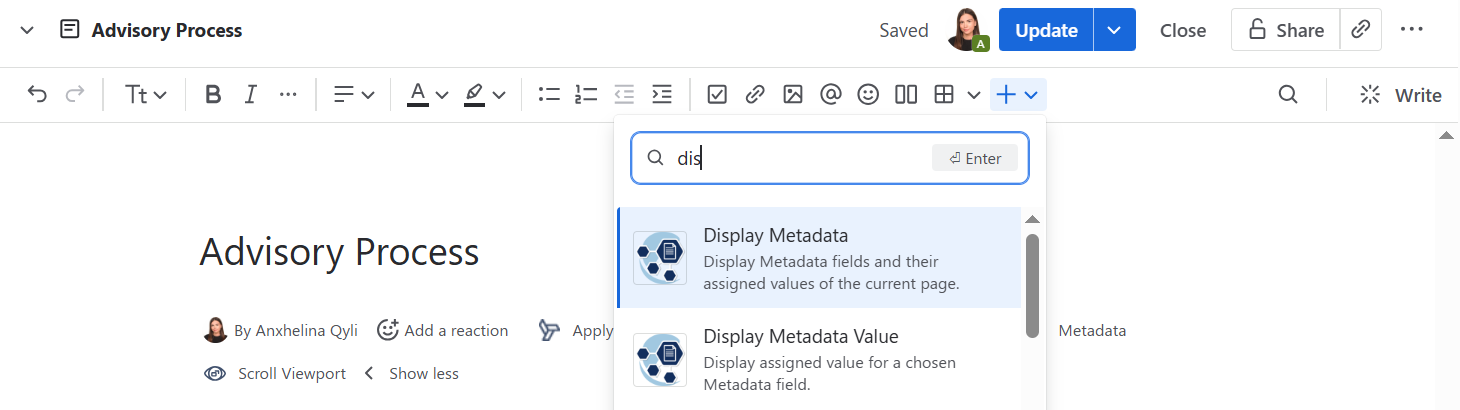This screenshot has height=410, width=1460.
Task: Open the text styles dropdown
Action: click(x=146, y=95)
